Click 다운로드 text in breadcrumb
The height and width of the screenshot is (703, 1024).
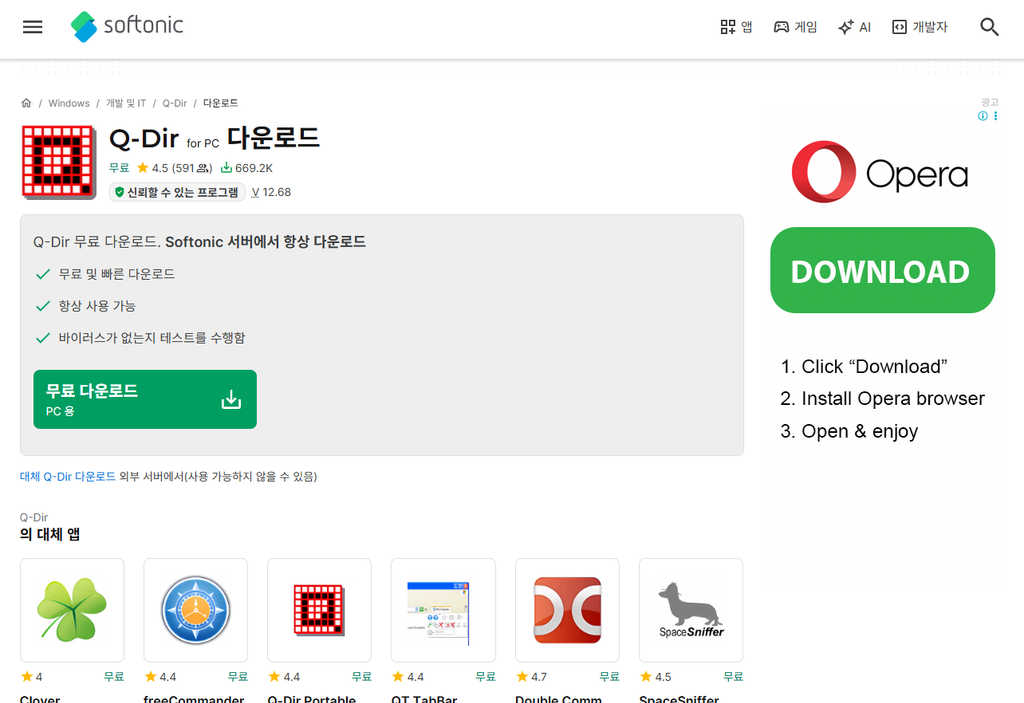click(x=221, y=103)
